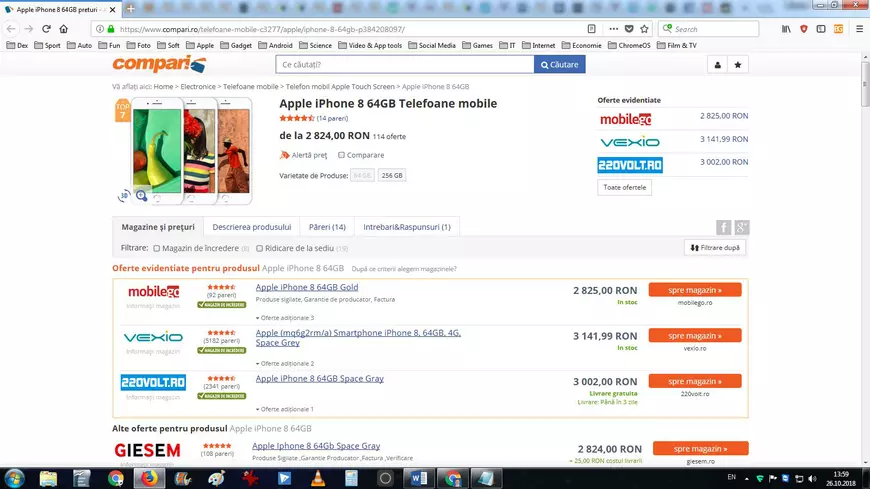
Task: Go to Electronice breadcrumb
Action: [x=198, y=87]
